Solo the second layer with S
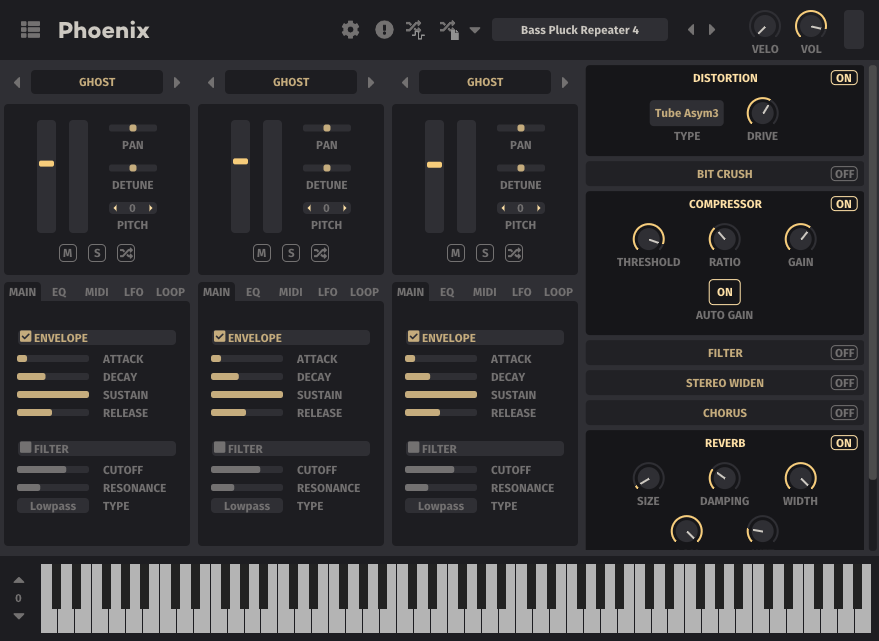This screenshot has height=641, width=879. (291, 253)
